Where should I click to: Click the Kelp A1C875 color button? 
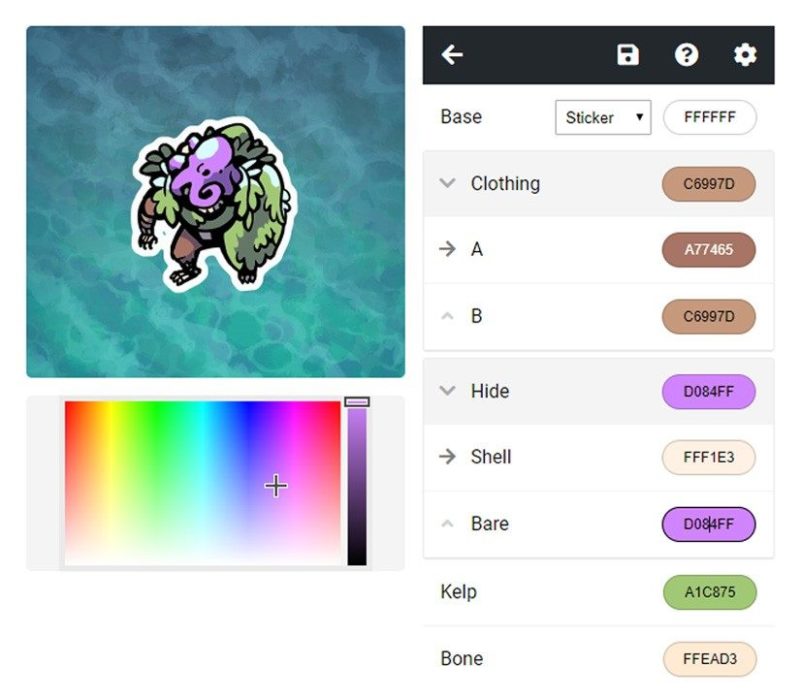710,592
